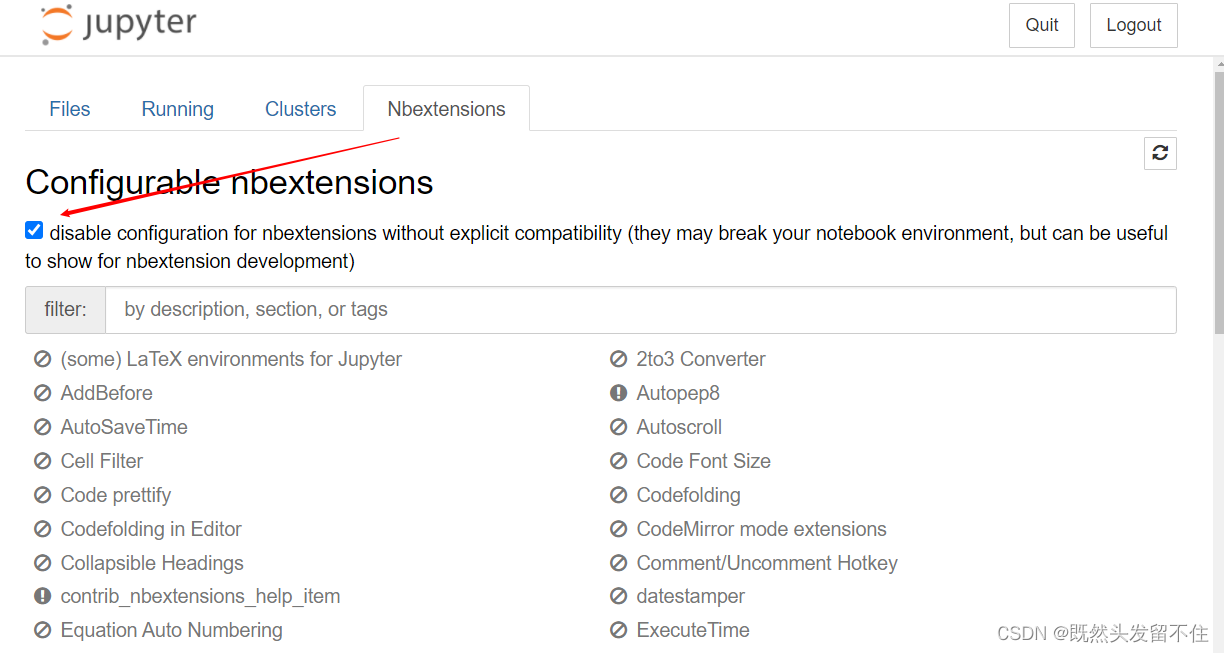Viewport: 1224px width, 653px height.
Task: Click the disabled icon beside AddBefore
Action: coord(42,393)
